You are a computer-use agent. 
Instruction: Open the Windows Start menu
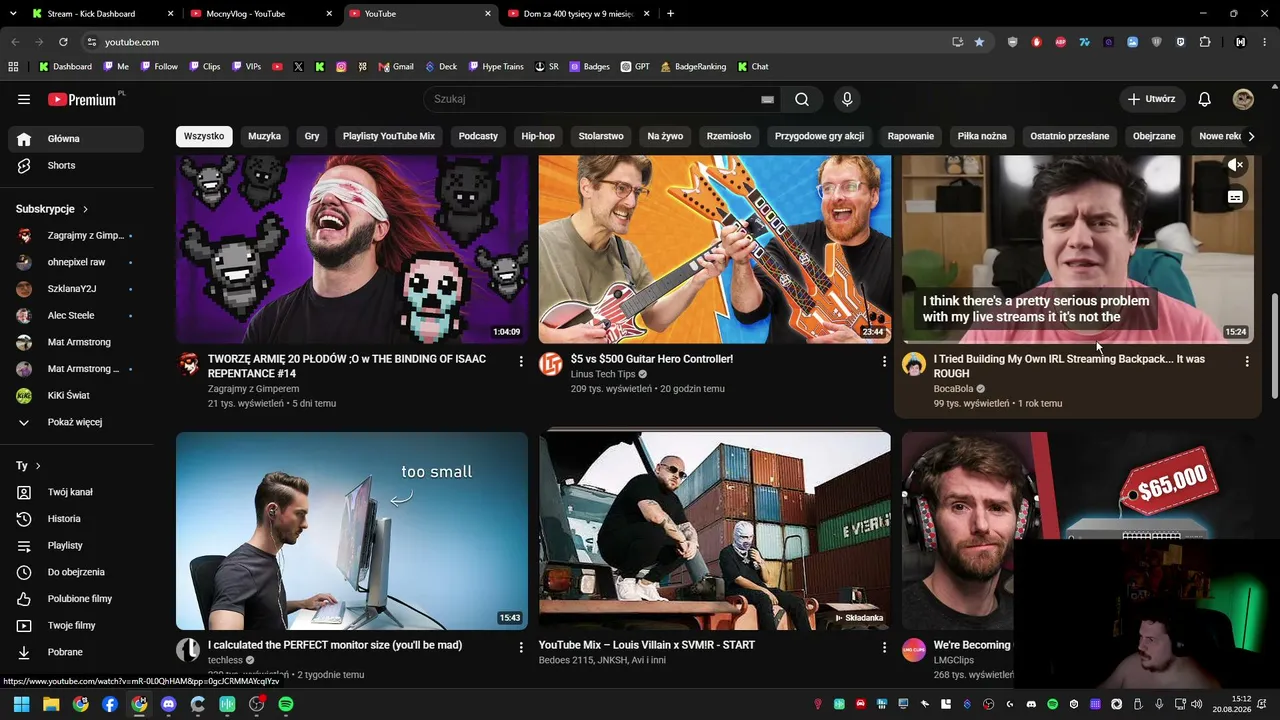pyautogui.click(x=21, y=704)
